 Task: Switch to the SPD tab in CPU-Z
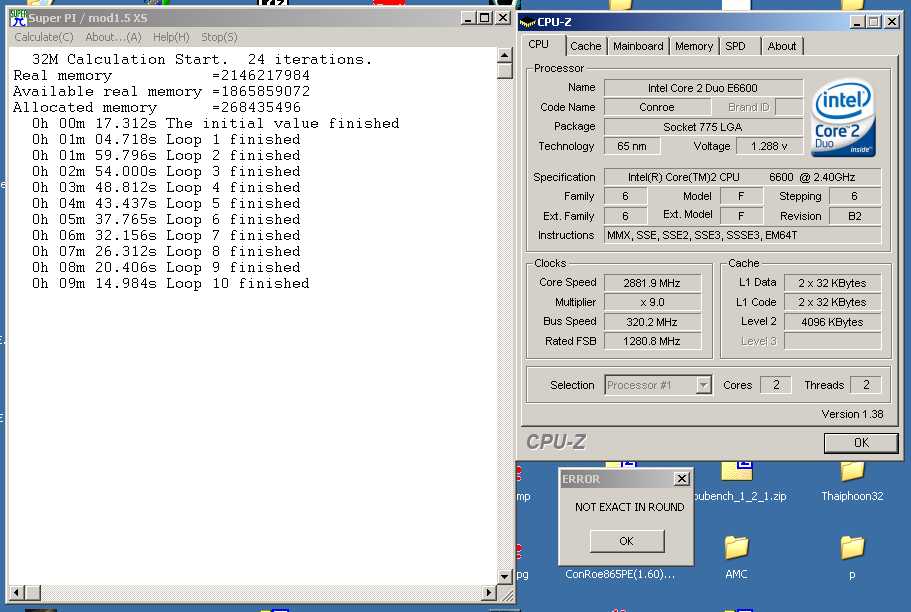pos(735,46)
